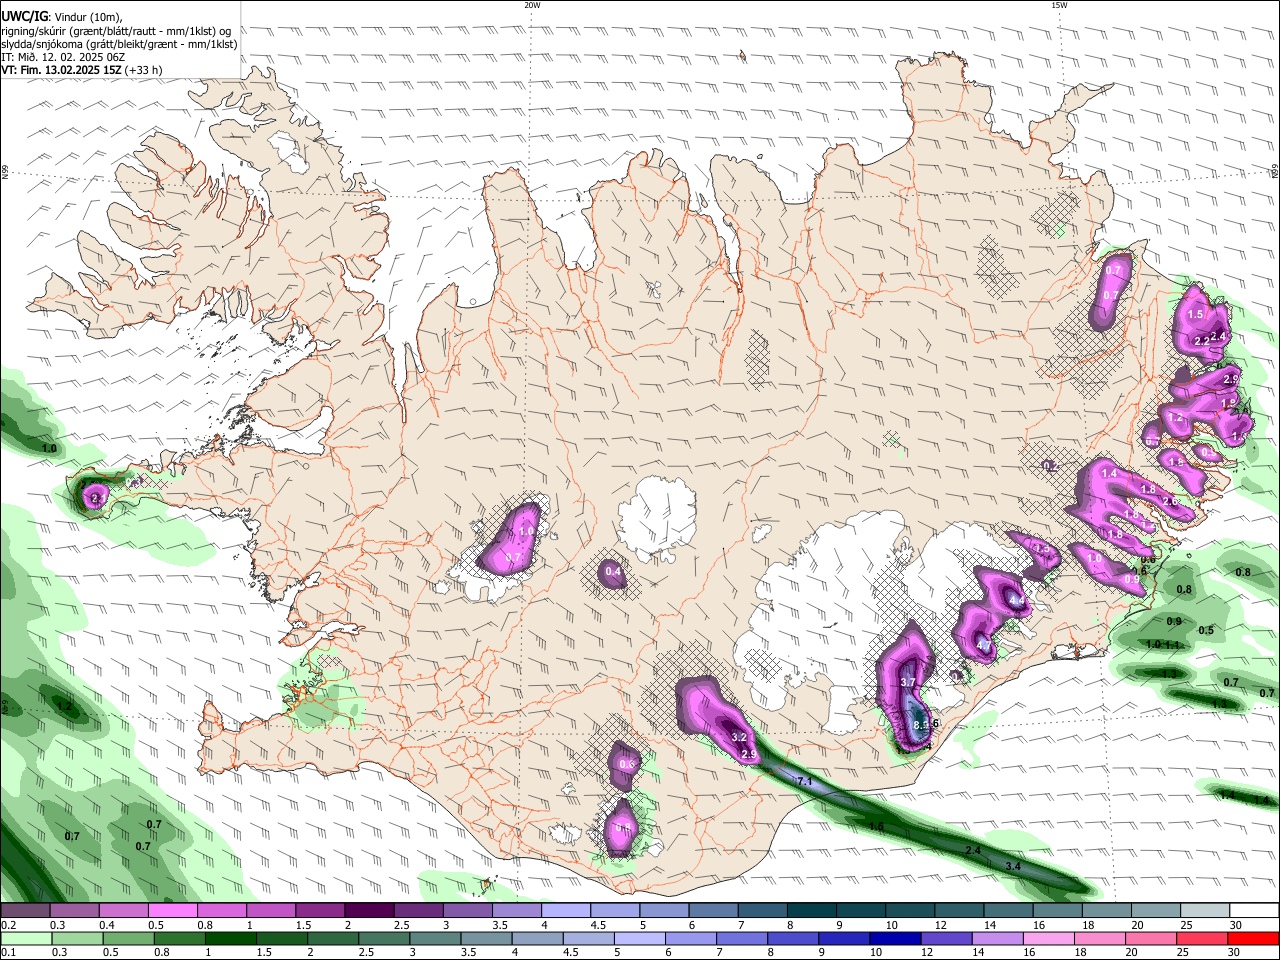The image size is (1280, 960).
Task: Click the "15W" longitude label
Action: [x=1059, y=5]
